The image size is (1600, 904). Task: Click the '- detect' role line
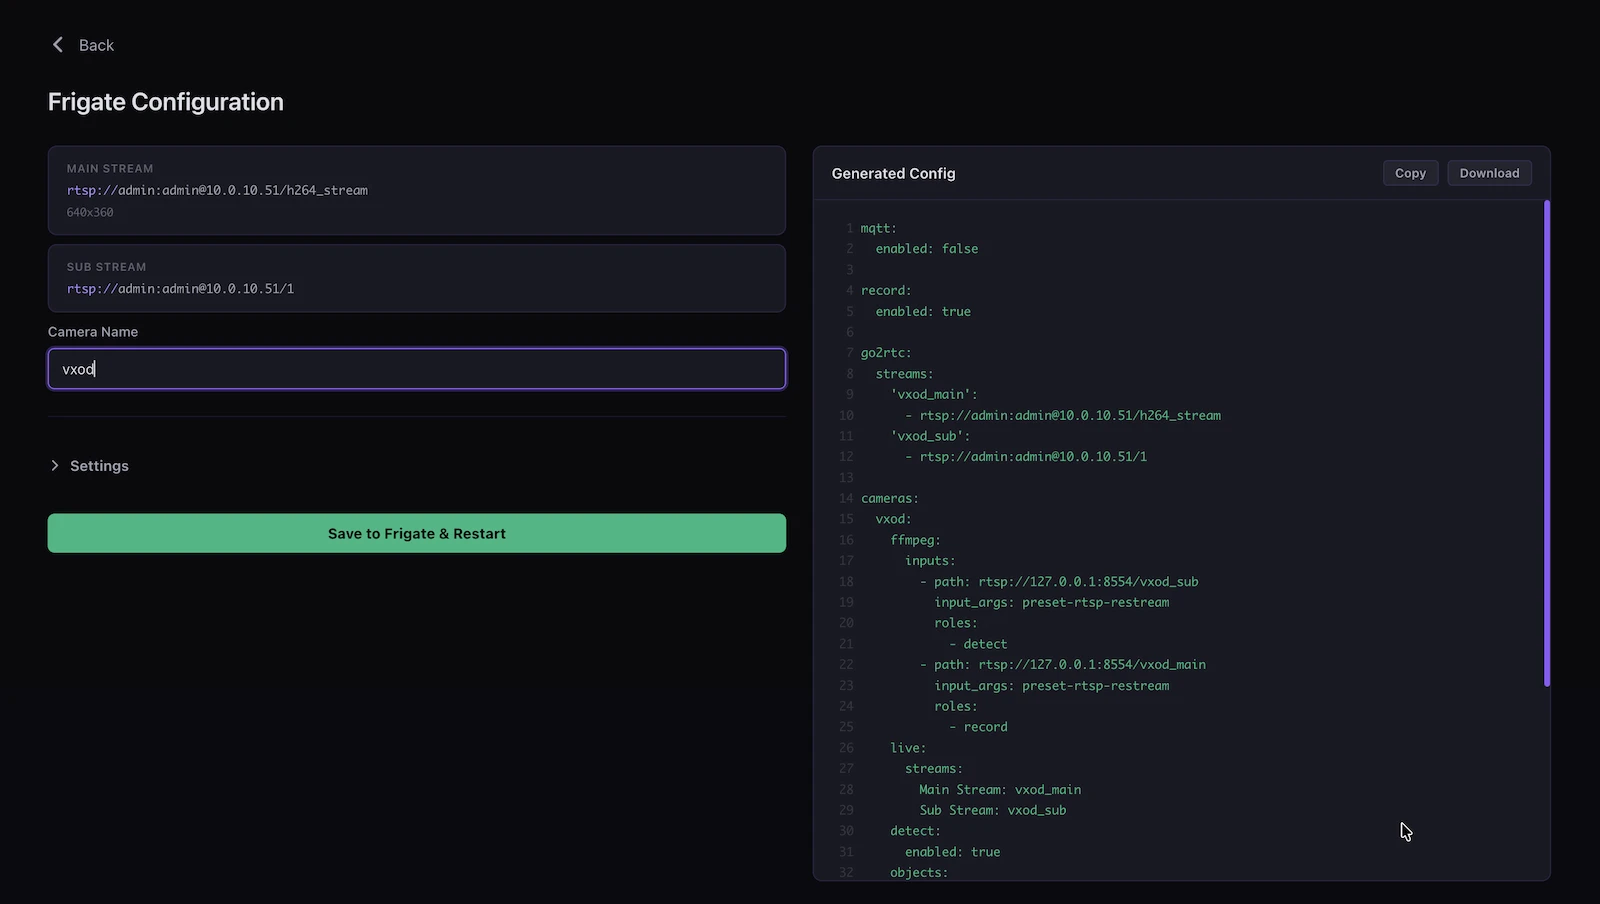coord(978,644)
